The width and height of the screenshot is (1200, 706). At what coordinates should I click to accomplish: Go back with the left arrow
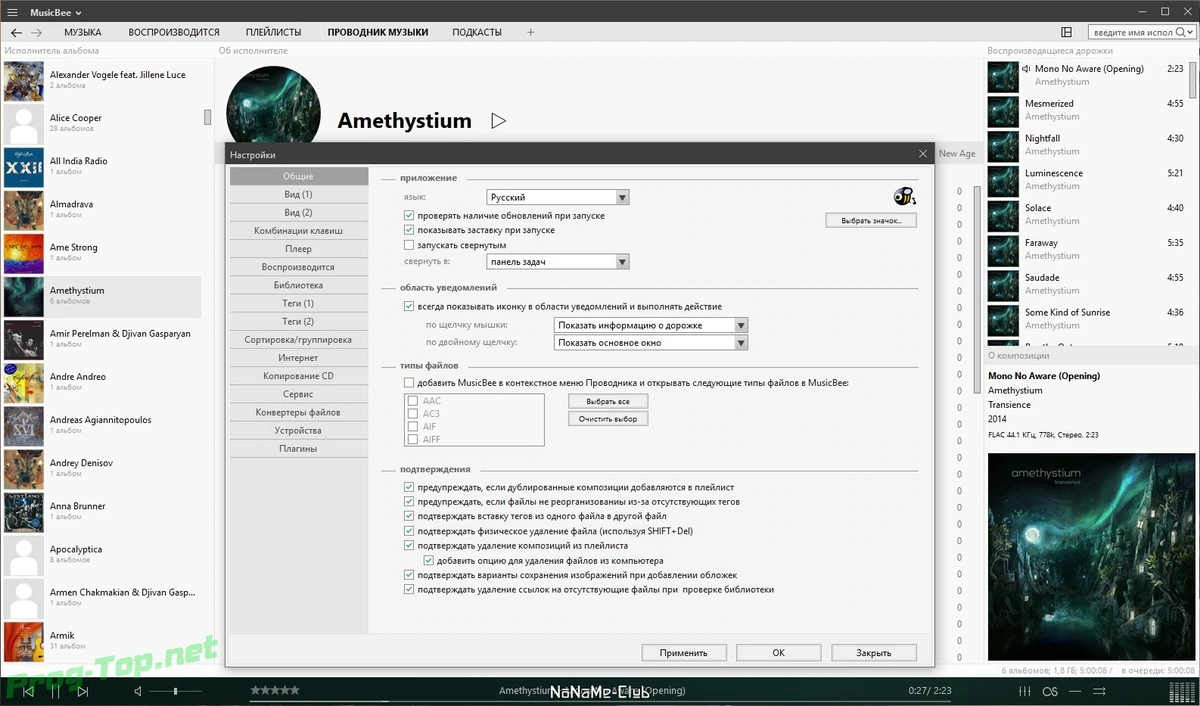point(16,32)
